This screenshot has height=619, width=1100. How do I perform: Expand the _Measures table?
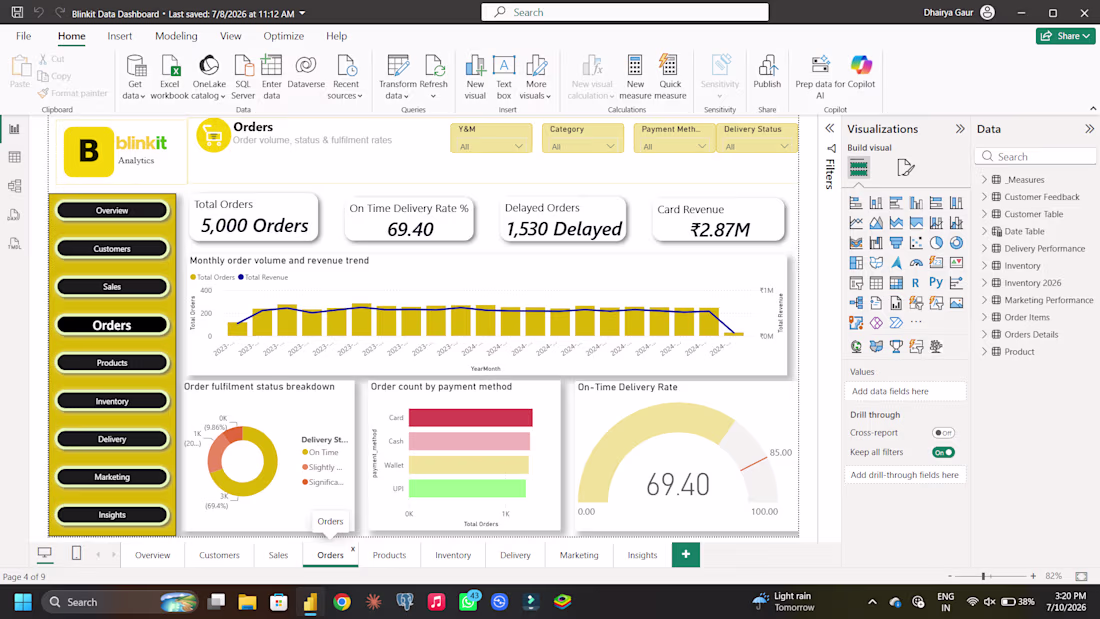984,180
